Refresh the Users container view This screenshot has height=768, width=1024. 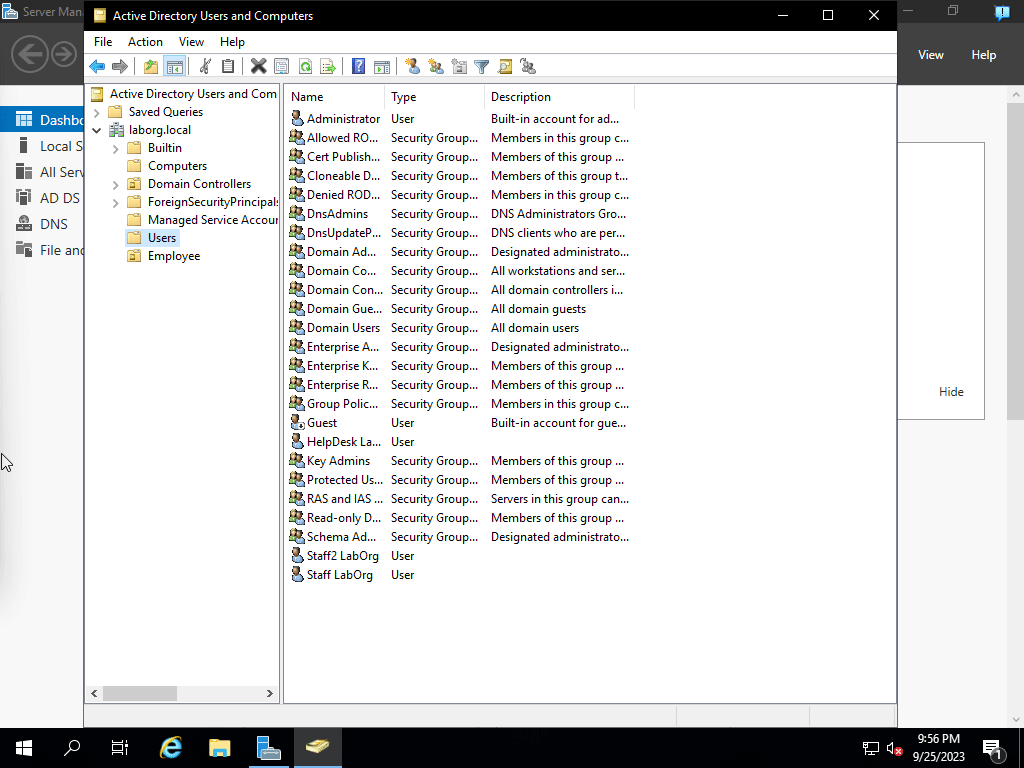[304, 66]
